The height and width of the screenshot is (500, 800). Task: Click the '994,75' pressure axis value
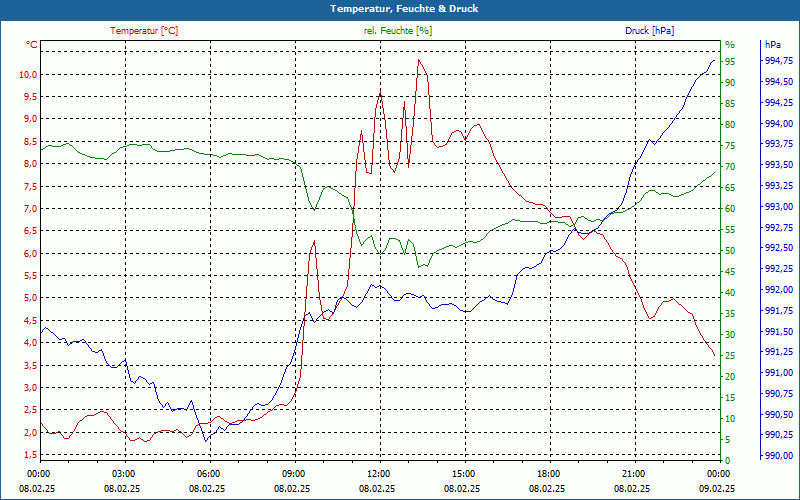tap(779, 61)
